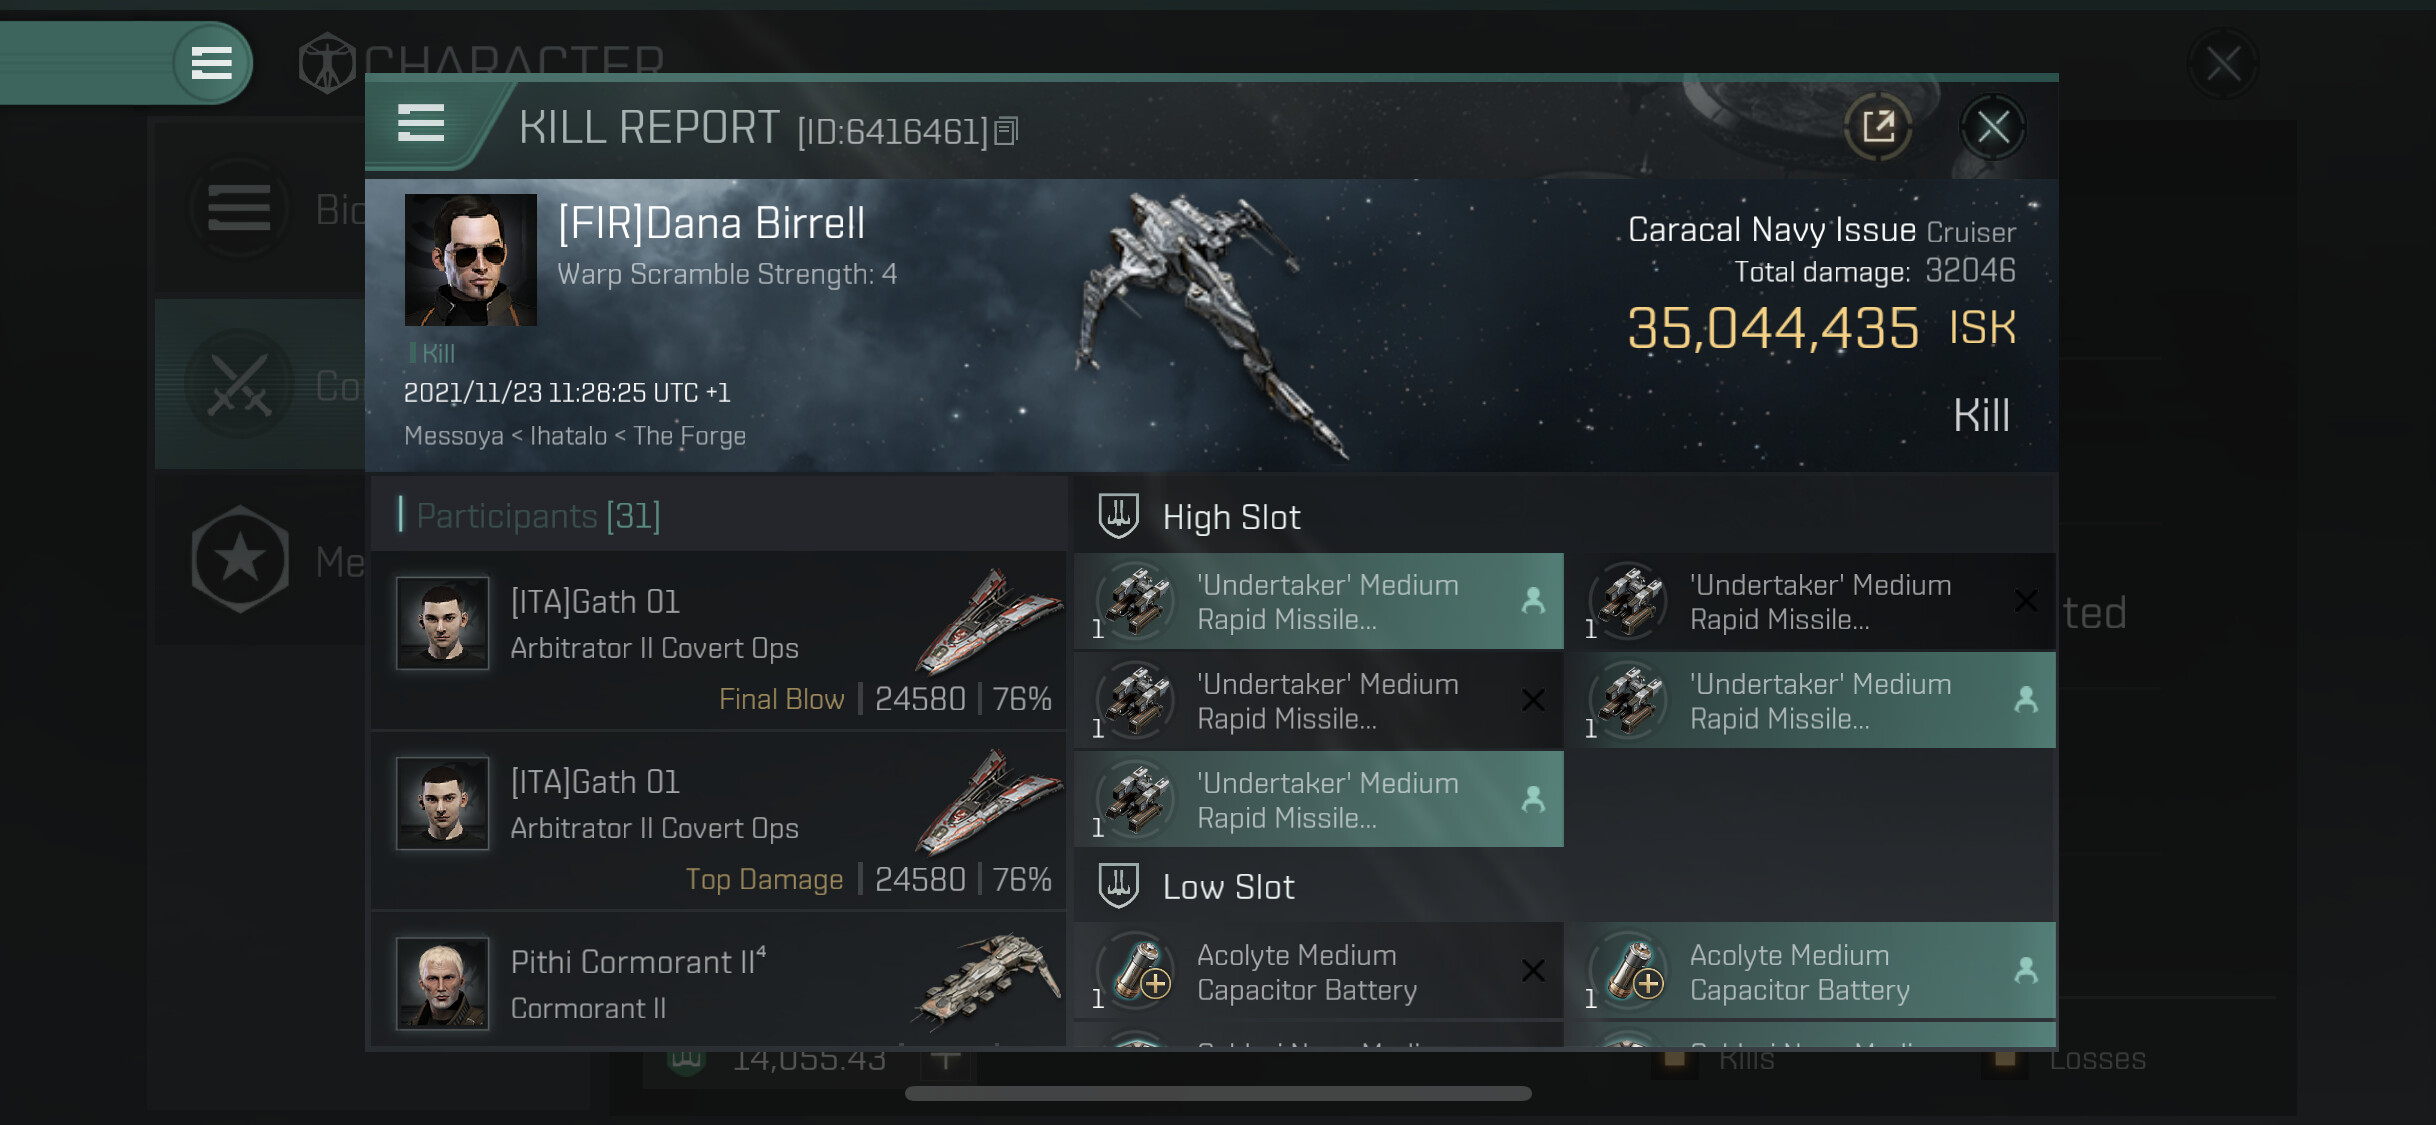This screenshot has width=2436, height=1125.
Task: Click the High Slot section icon
Action: point(1118,516)
